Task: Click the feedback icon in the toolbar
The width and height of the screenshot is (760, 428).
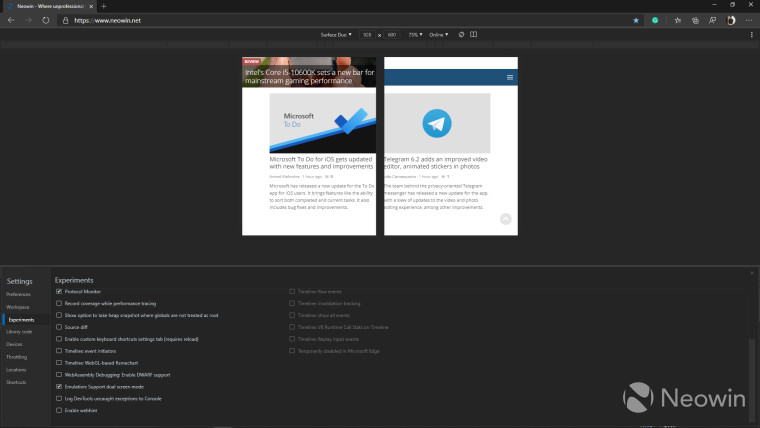Action: pyautogui.click(x=712, y=20)
